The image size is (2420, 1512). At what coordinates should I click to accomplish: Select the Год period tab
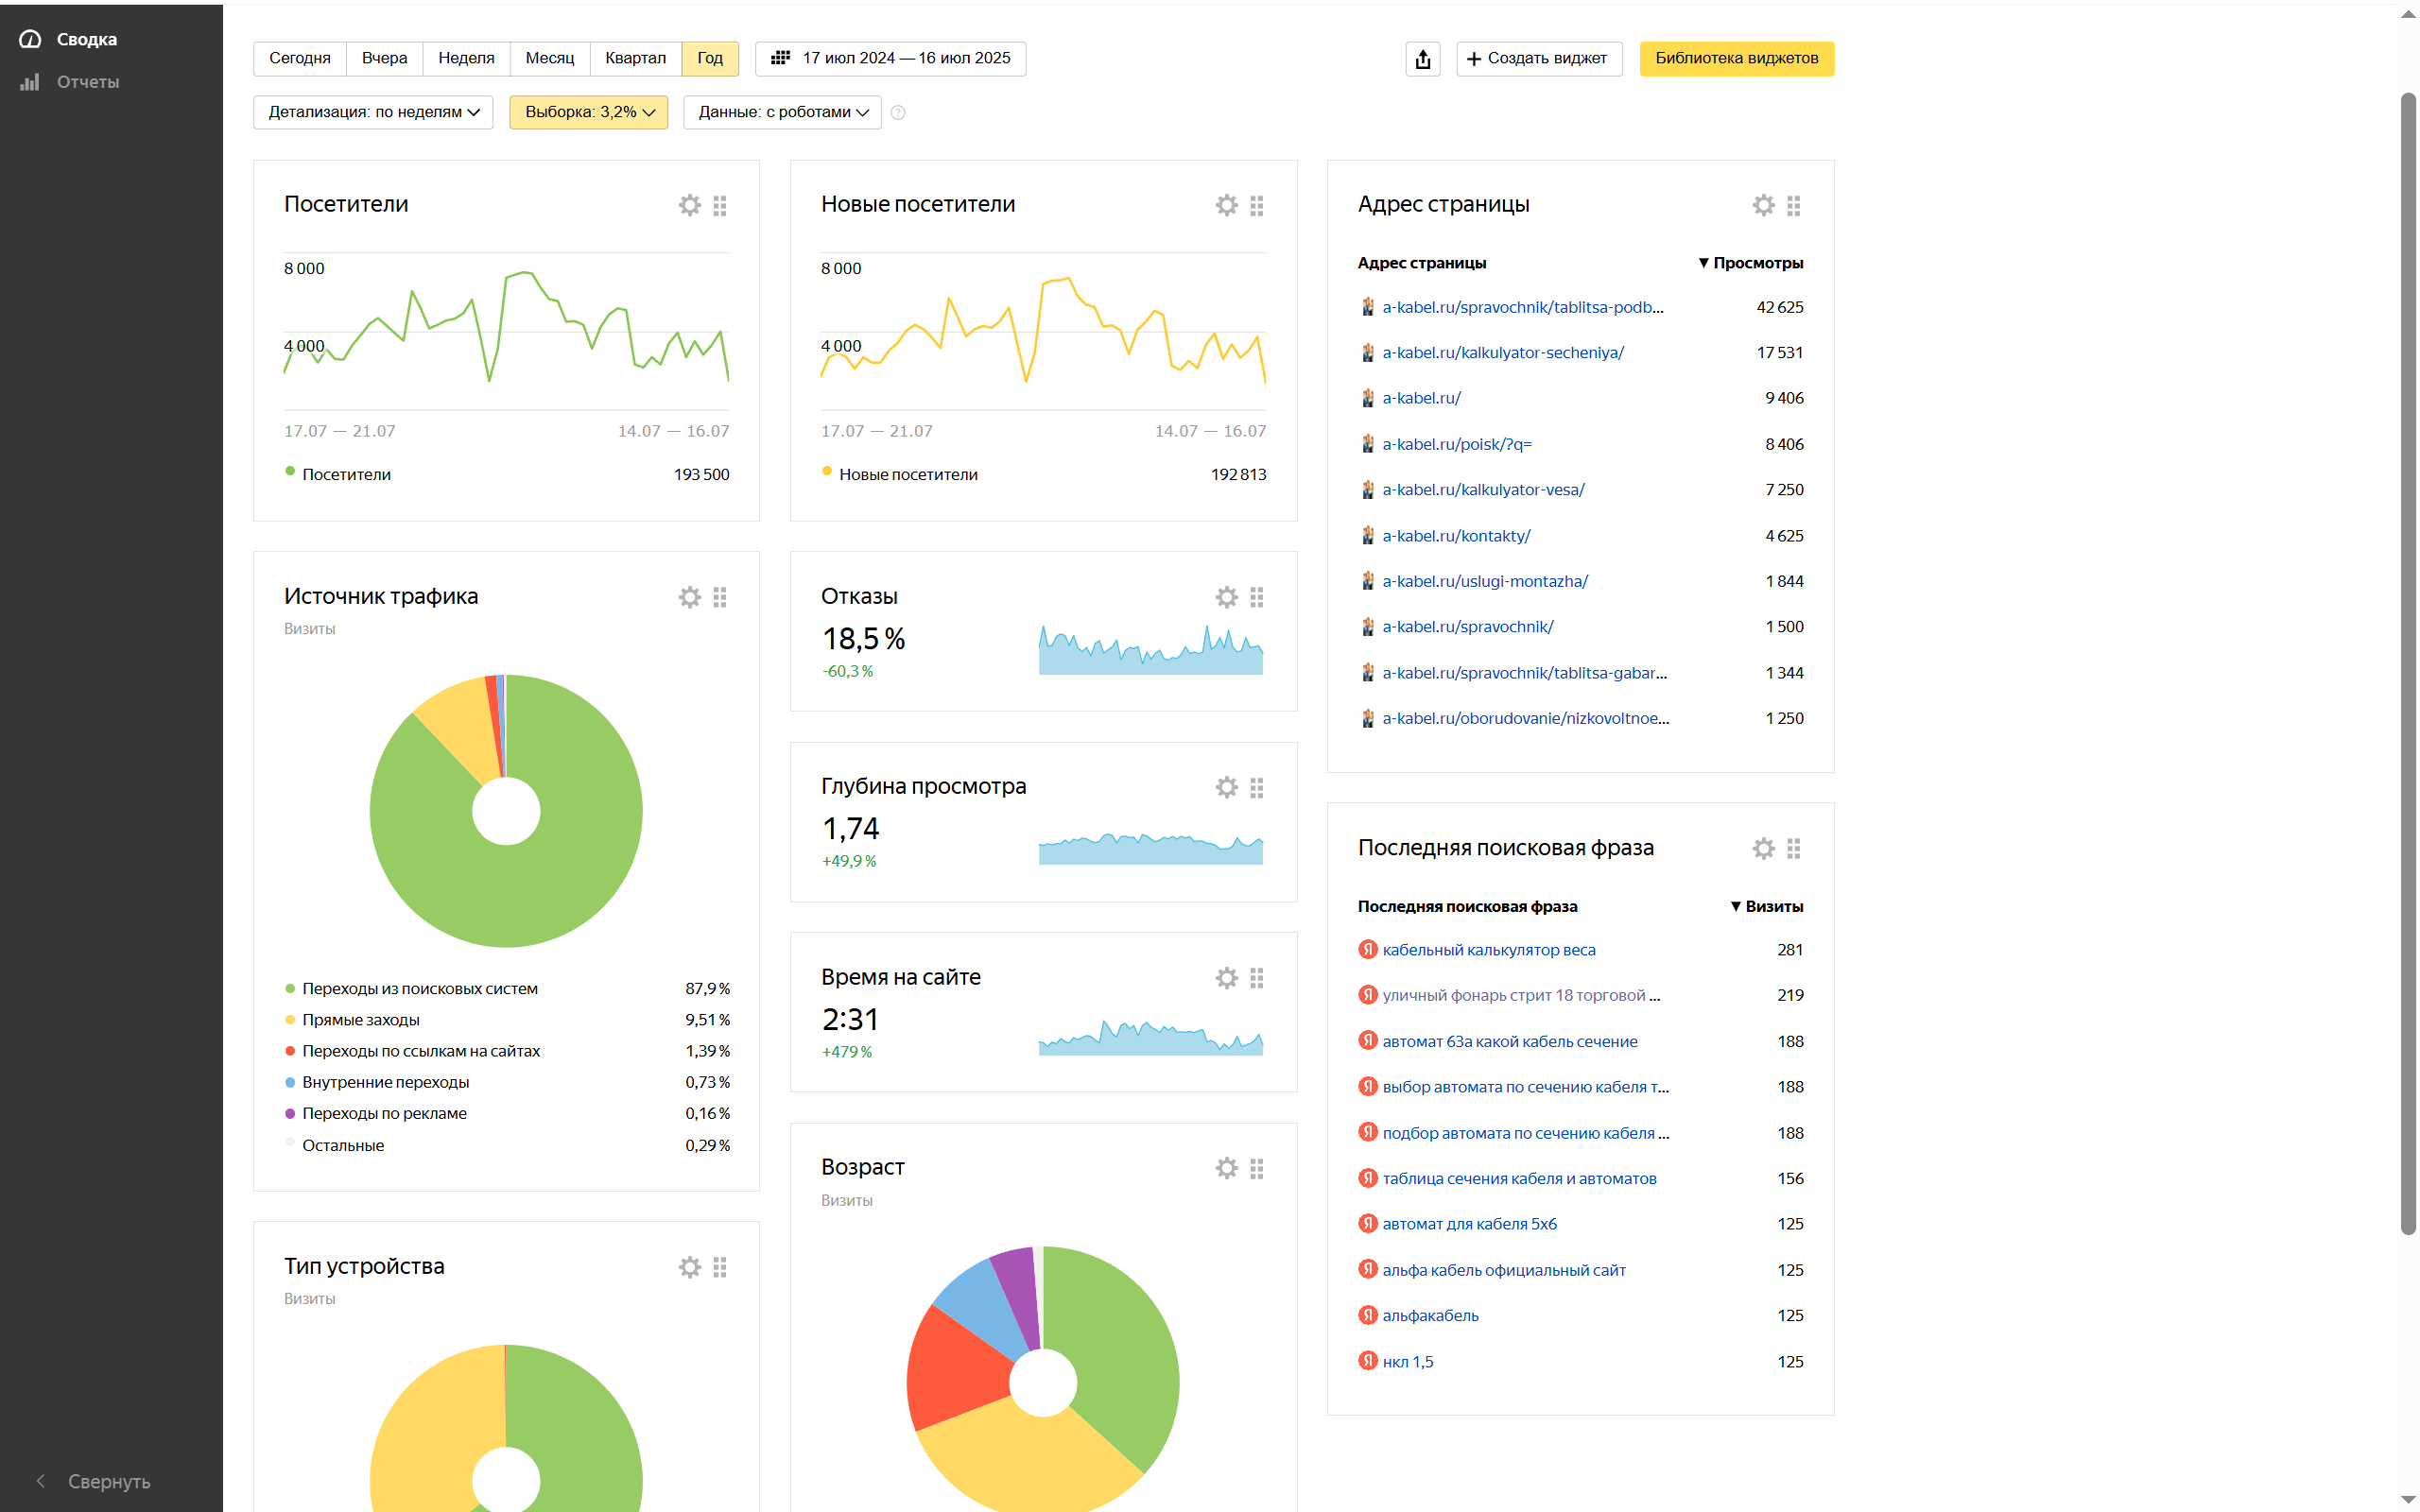pos(710,58)
